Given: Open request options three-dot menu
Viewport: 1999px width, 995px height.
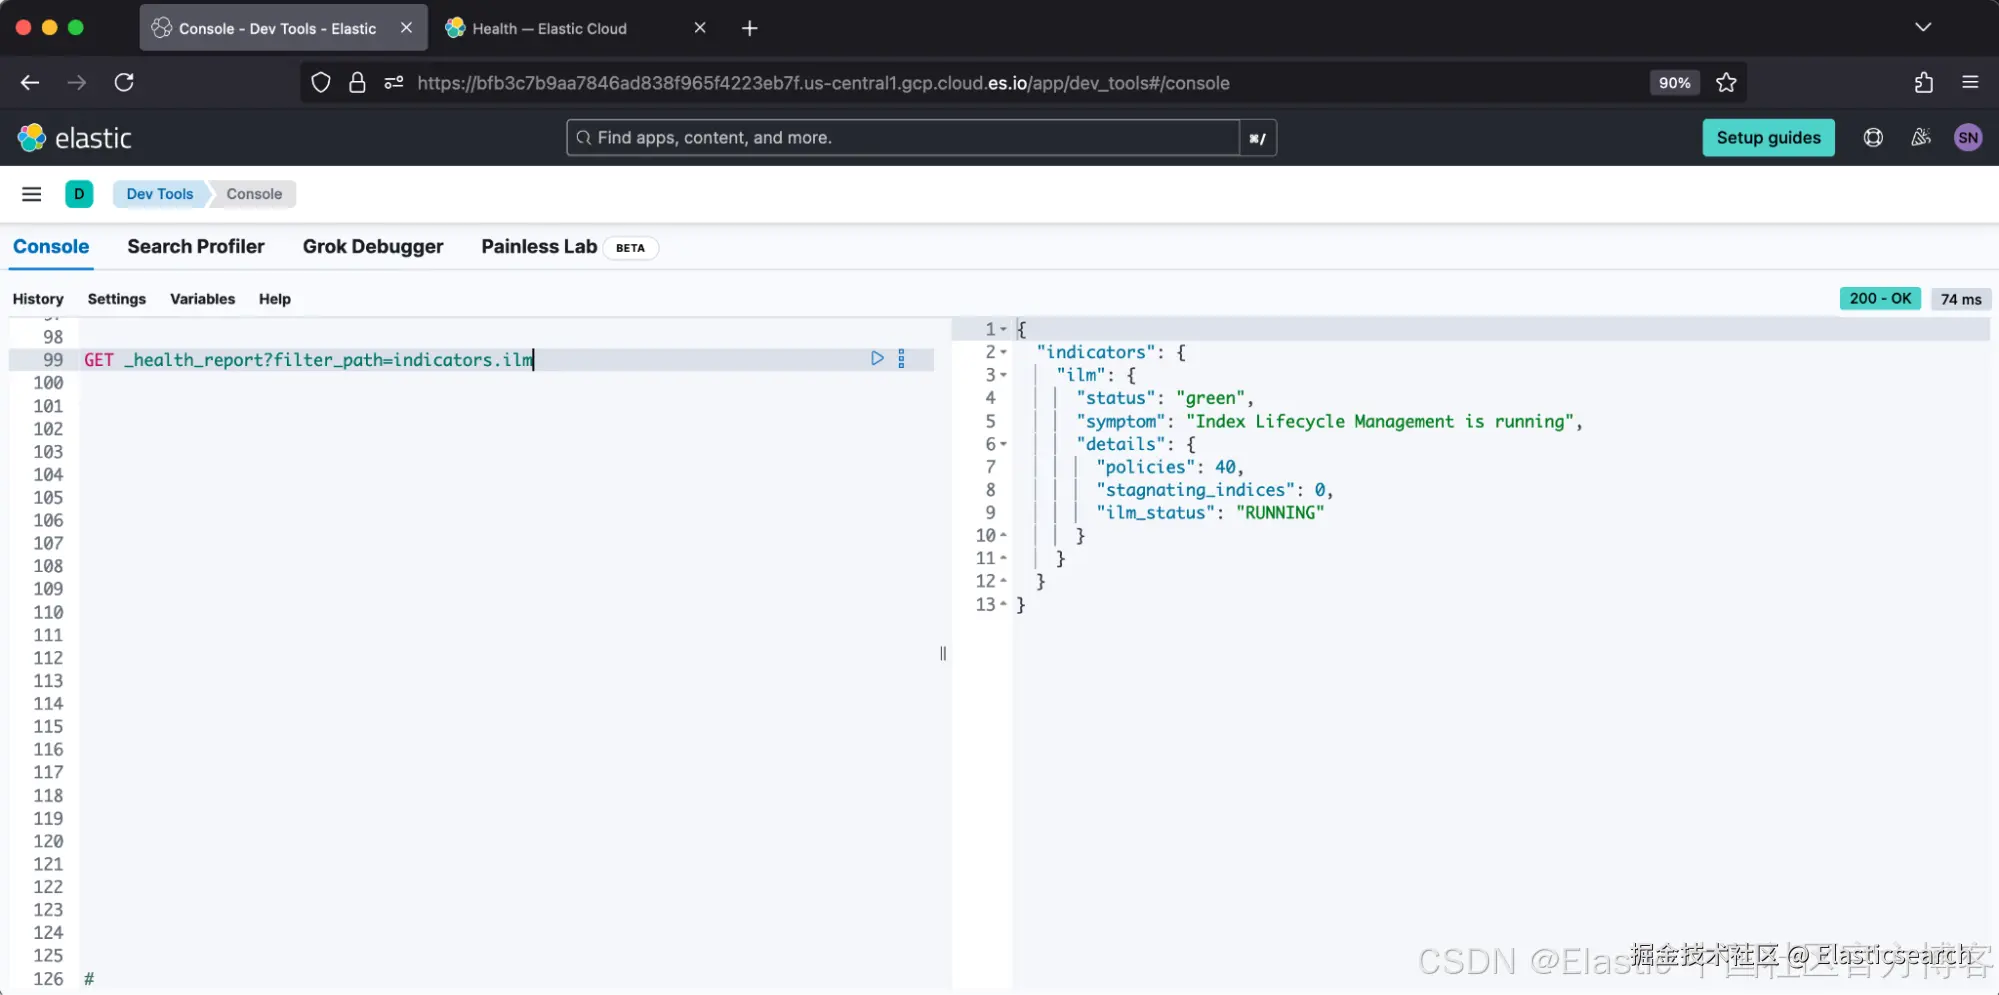Looking at the screenshot, I should (902, 359).
